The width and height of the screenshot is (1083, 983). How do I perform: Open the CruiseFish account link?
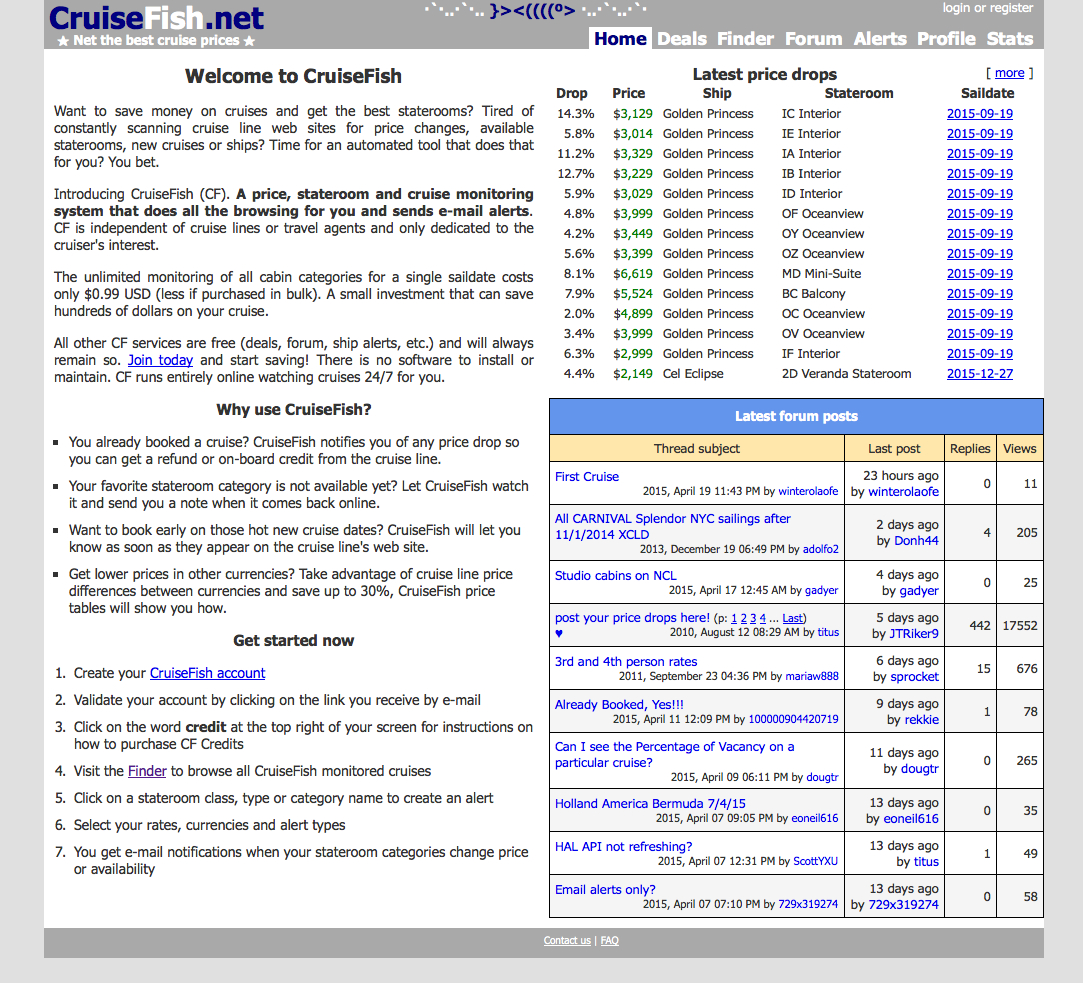[207, 673]
